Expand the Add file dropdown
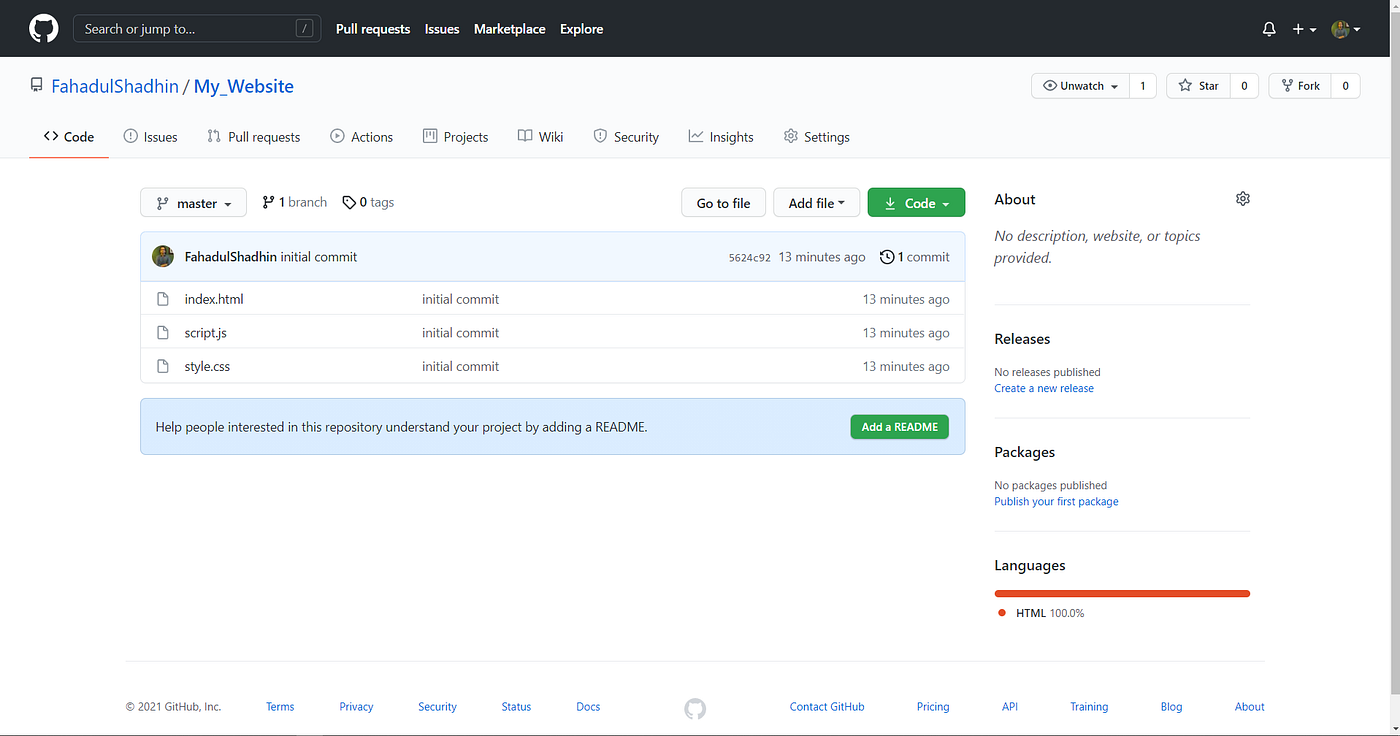 816,203
